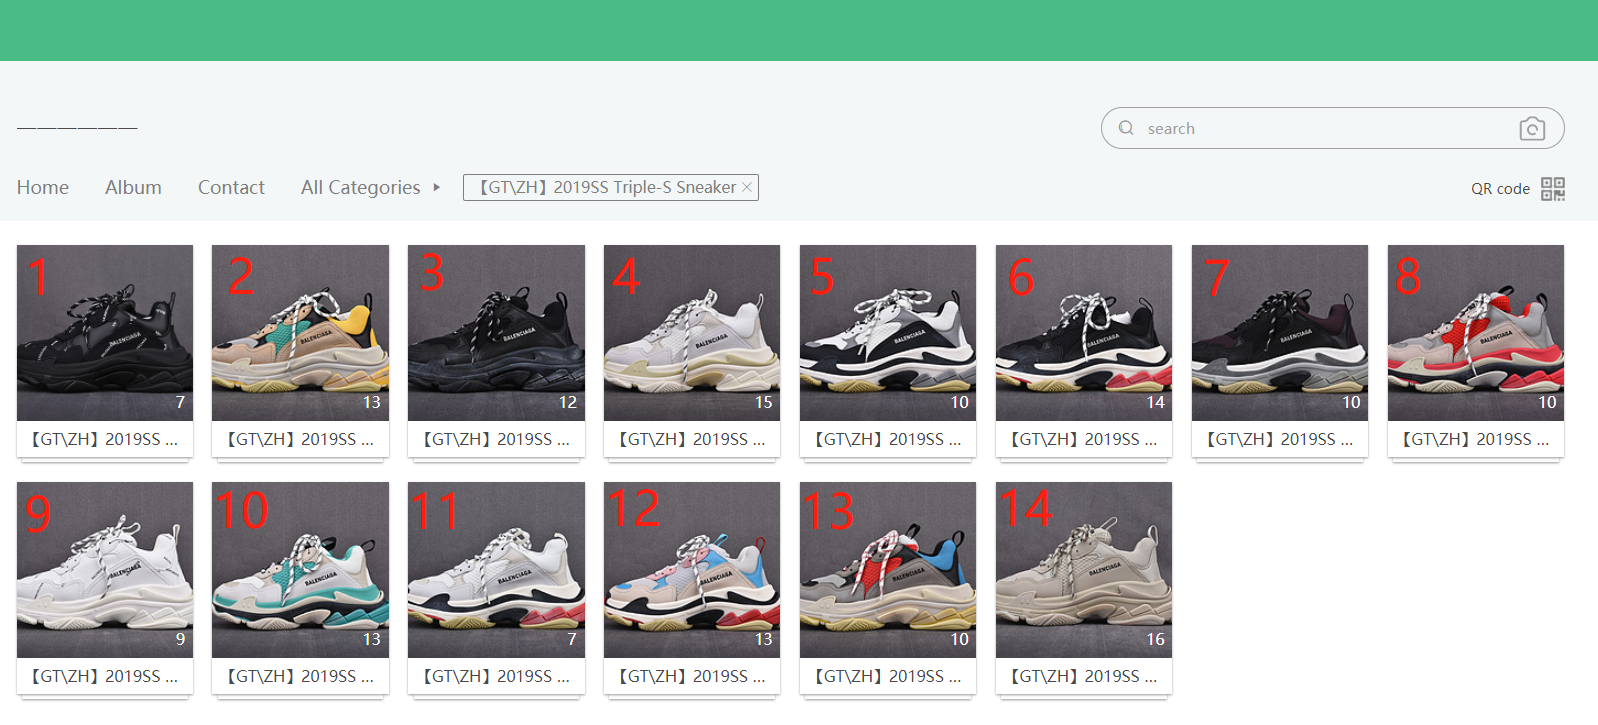Focus the search input field
The width and height of the screenshot is (1598, 725).
coord(1332,128)
